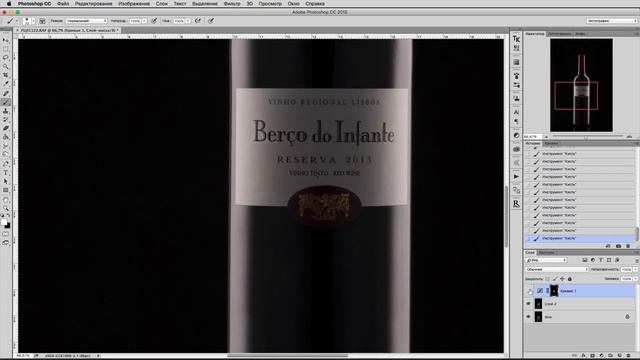Add layer mask icon at Layers bottom
Image resolution: width=640 pixels, height=360 pixels.
592,356
